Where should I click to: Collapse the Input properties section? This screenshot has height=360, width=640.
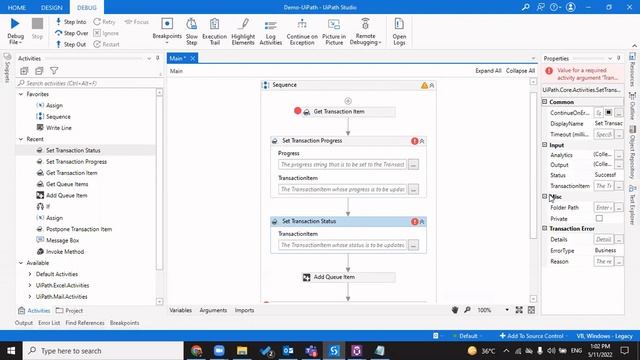pyautogui.click(x=545, y=145)
